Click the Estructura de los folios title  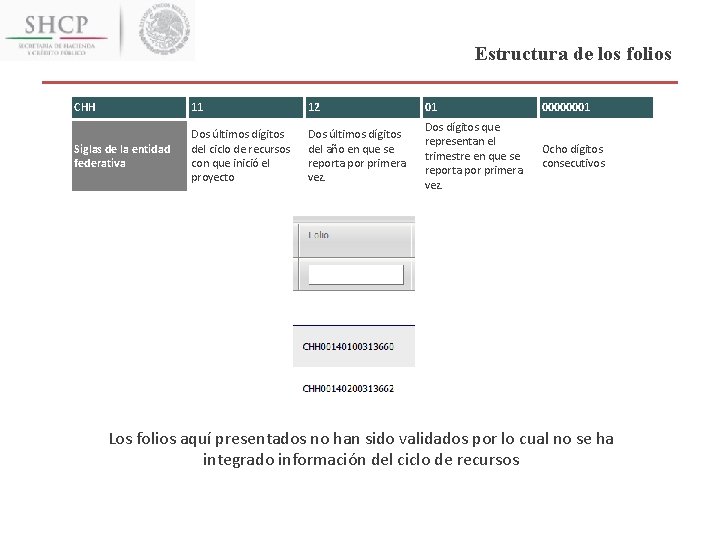tap(573, 54)
